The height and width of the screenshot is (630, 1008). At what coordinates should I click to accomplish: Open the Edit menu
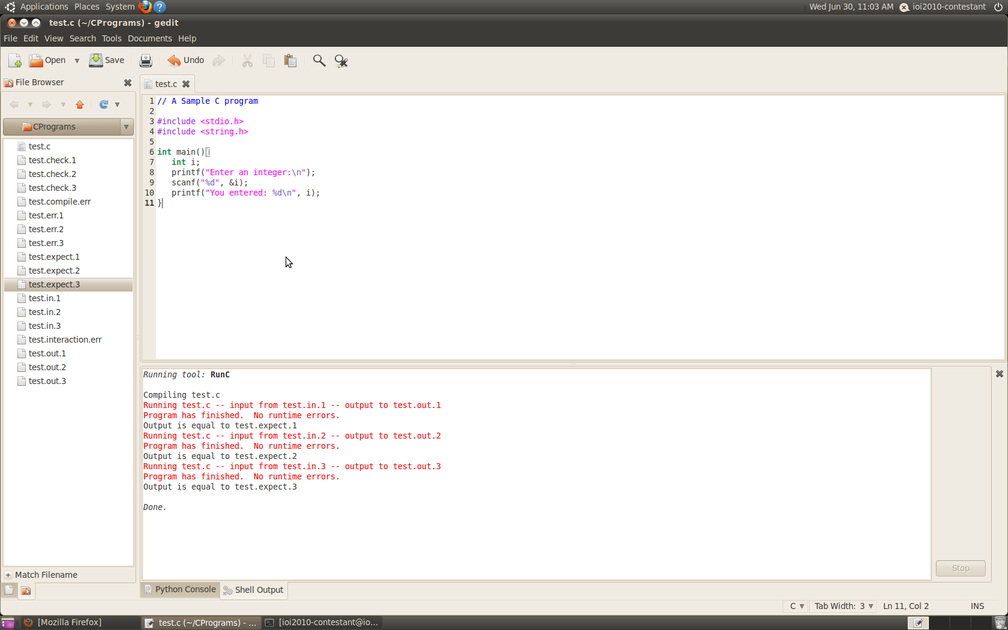click(31, 39)
